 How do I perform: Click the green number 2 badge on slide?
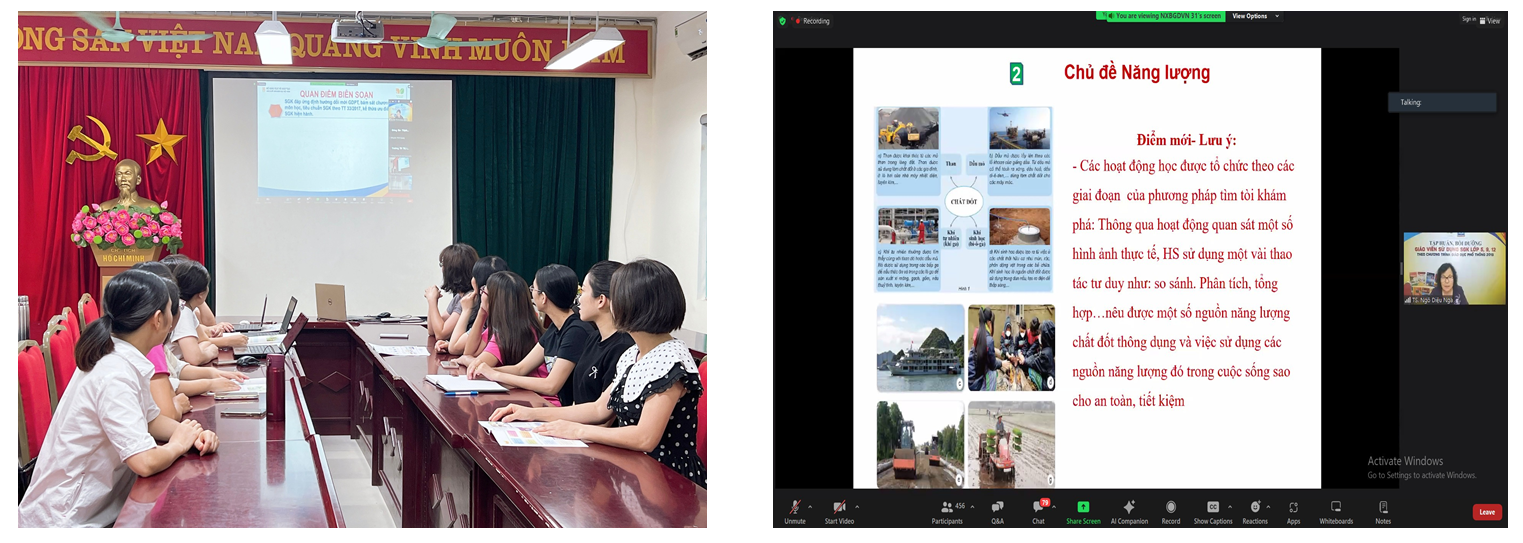[x=1016, y=73]
